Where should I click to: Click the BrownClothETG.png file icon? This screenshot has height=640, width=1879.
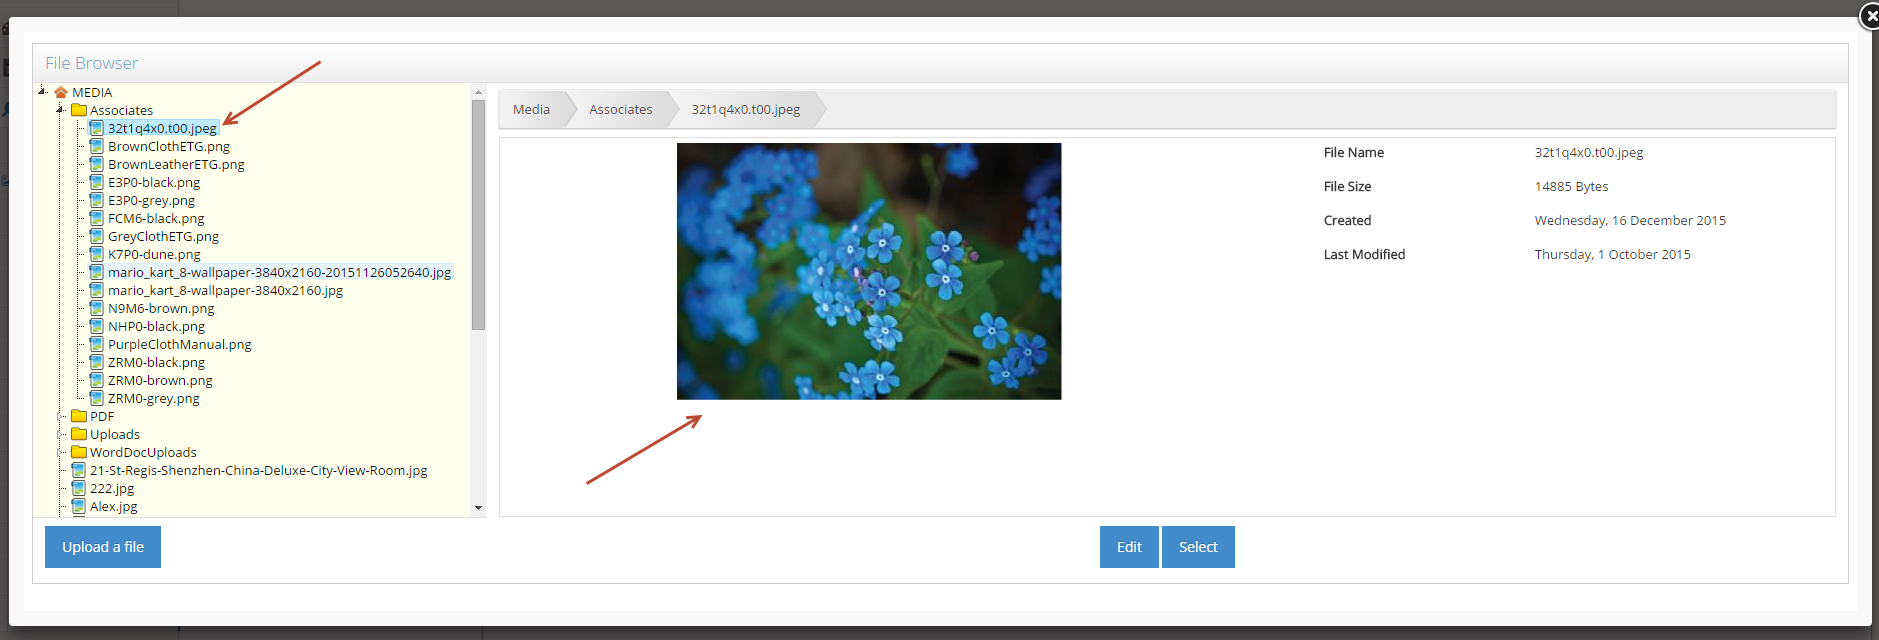pyautogui.click(x=97, y=146)
